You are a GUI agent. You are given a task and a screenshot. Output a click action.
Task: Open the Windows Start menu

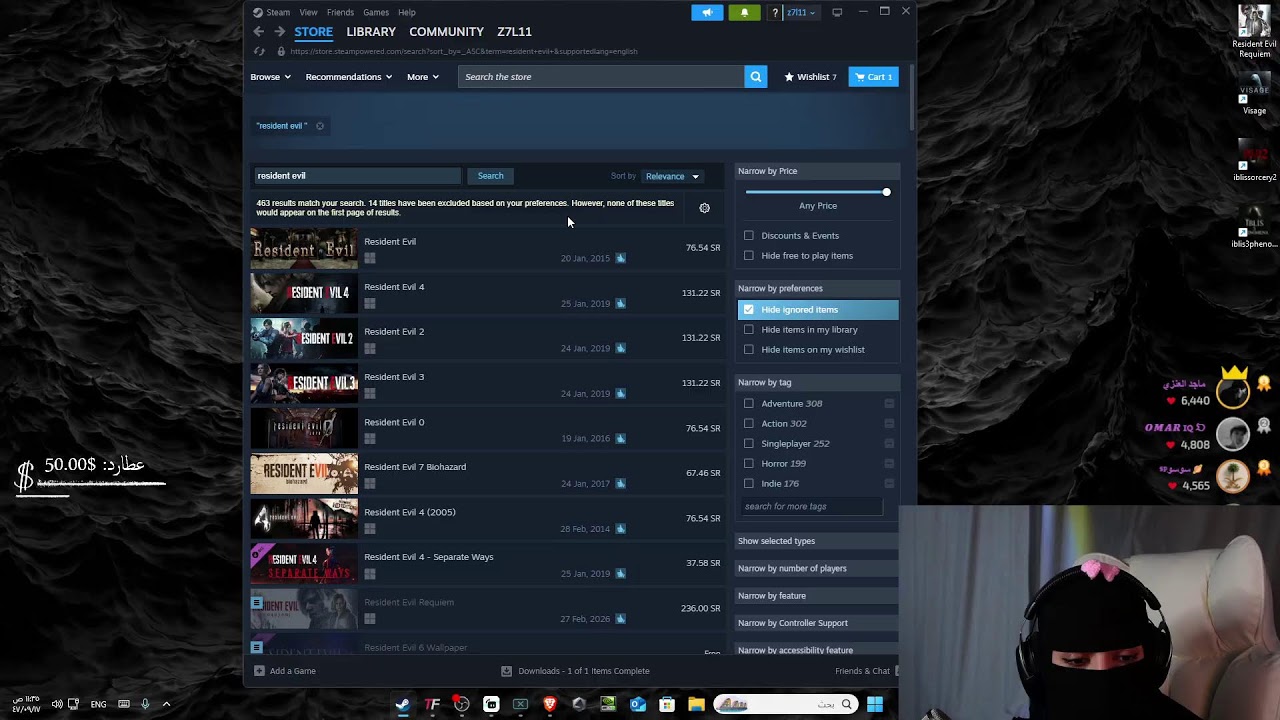click(875, 704)
